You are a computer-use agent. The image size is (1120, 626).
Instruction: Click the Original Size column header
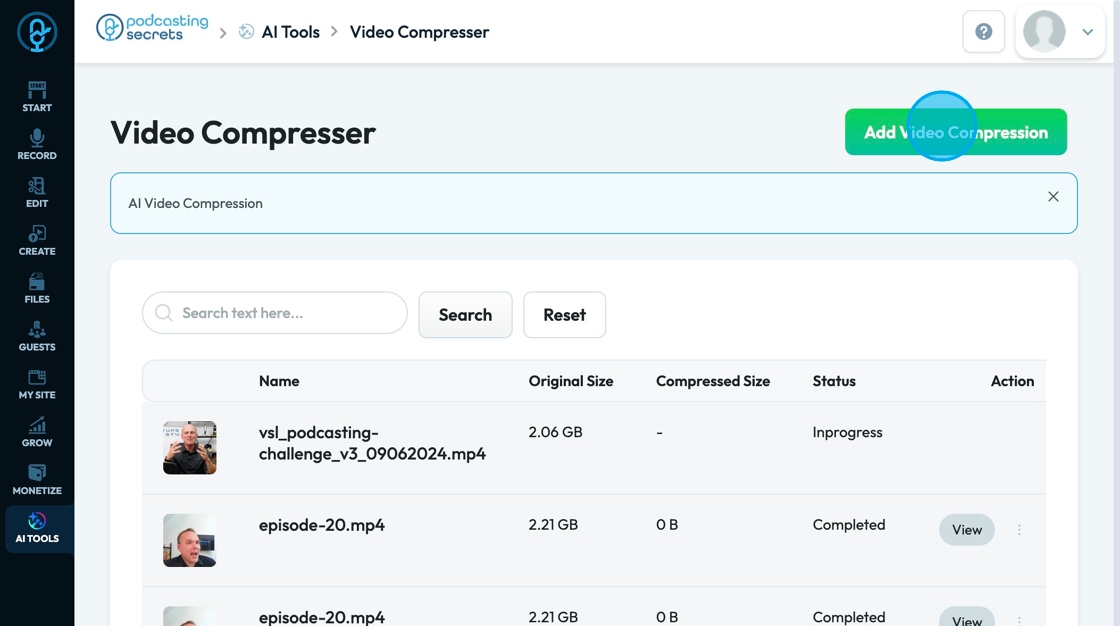(571, 381)
